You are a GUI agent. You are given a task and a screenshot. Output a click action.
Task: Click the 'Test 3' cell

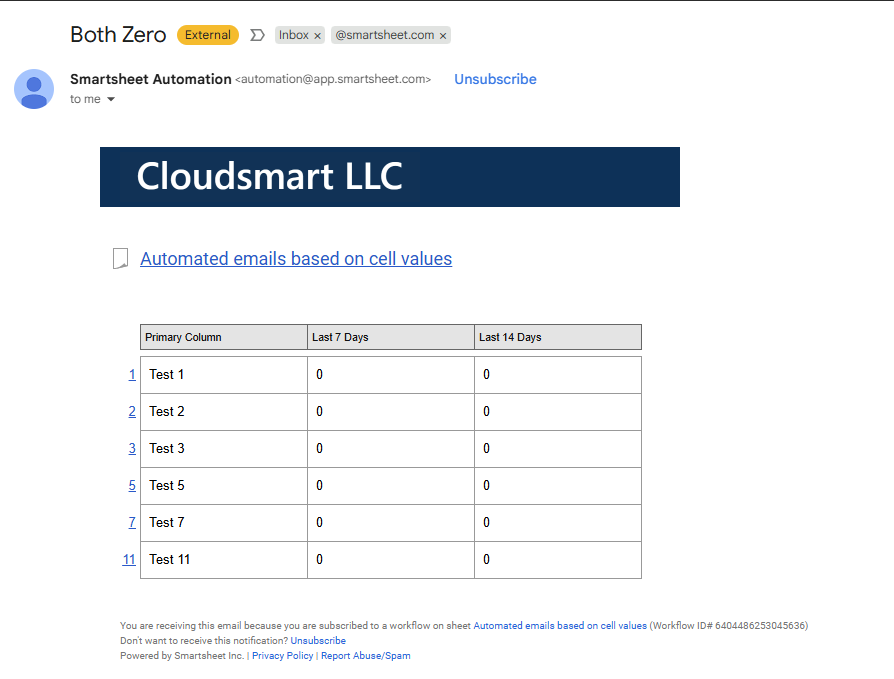[x=224, y=449]
